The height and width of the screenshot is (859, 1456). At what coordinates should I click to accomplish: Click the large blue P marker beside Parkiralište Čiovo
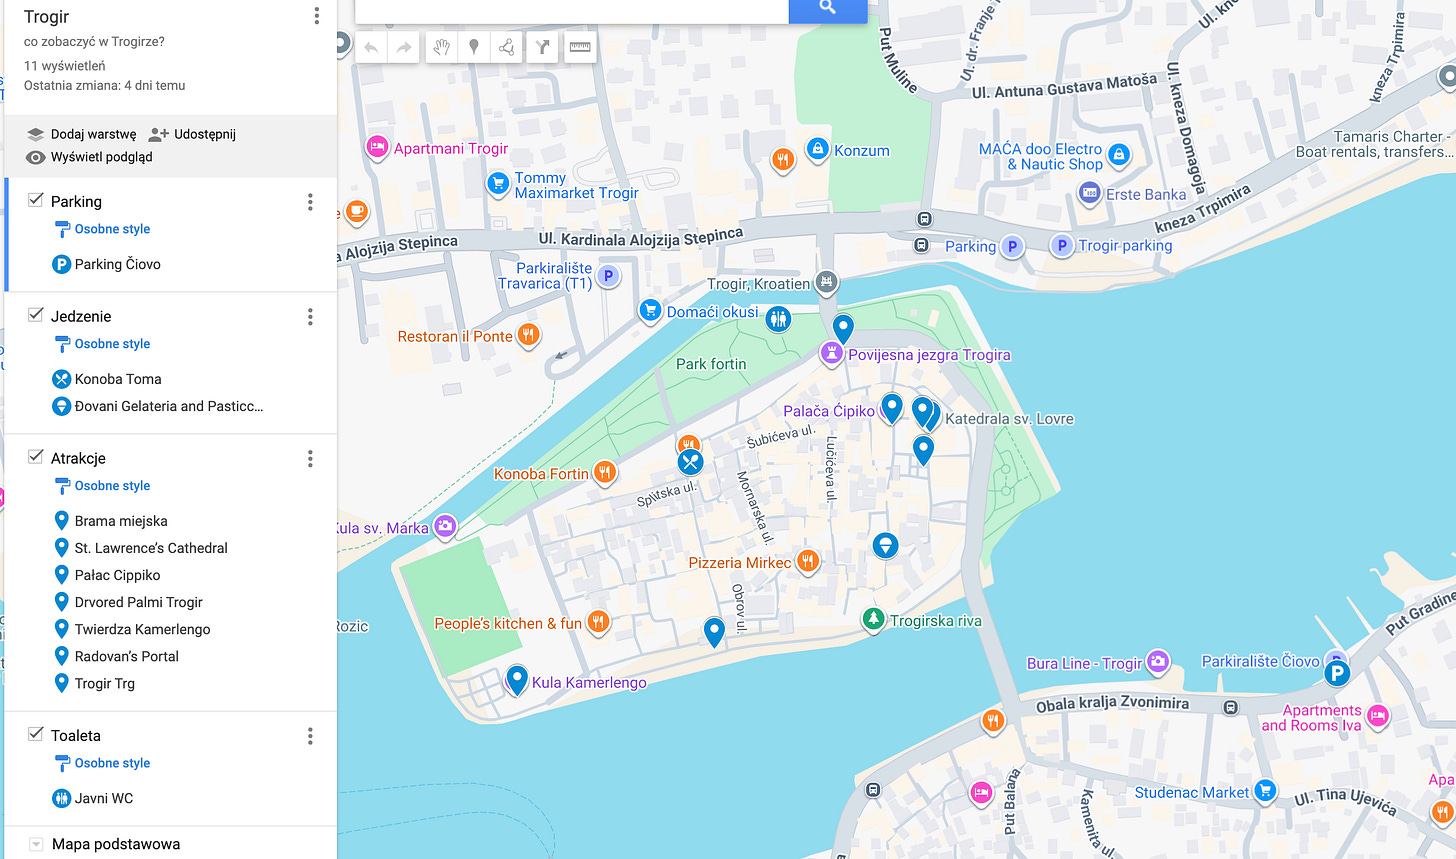(1337, 674)
